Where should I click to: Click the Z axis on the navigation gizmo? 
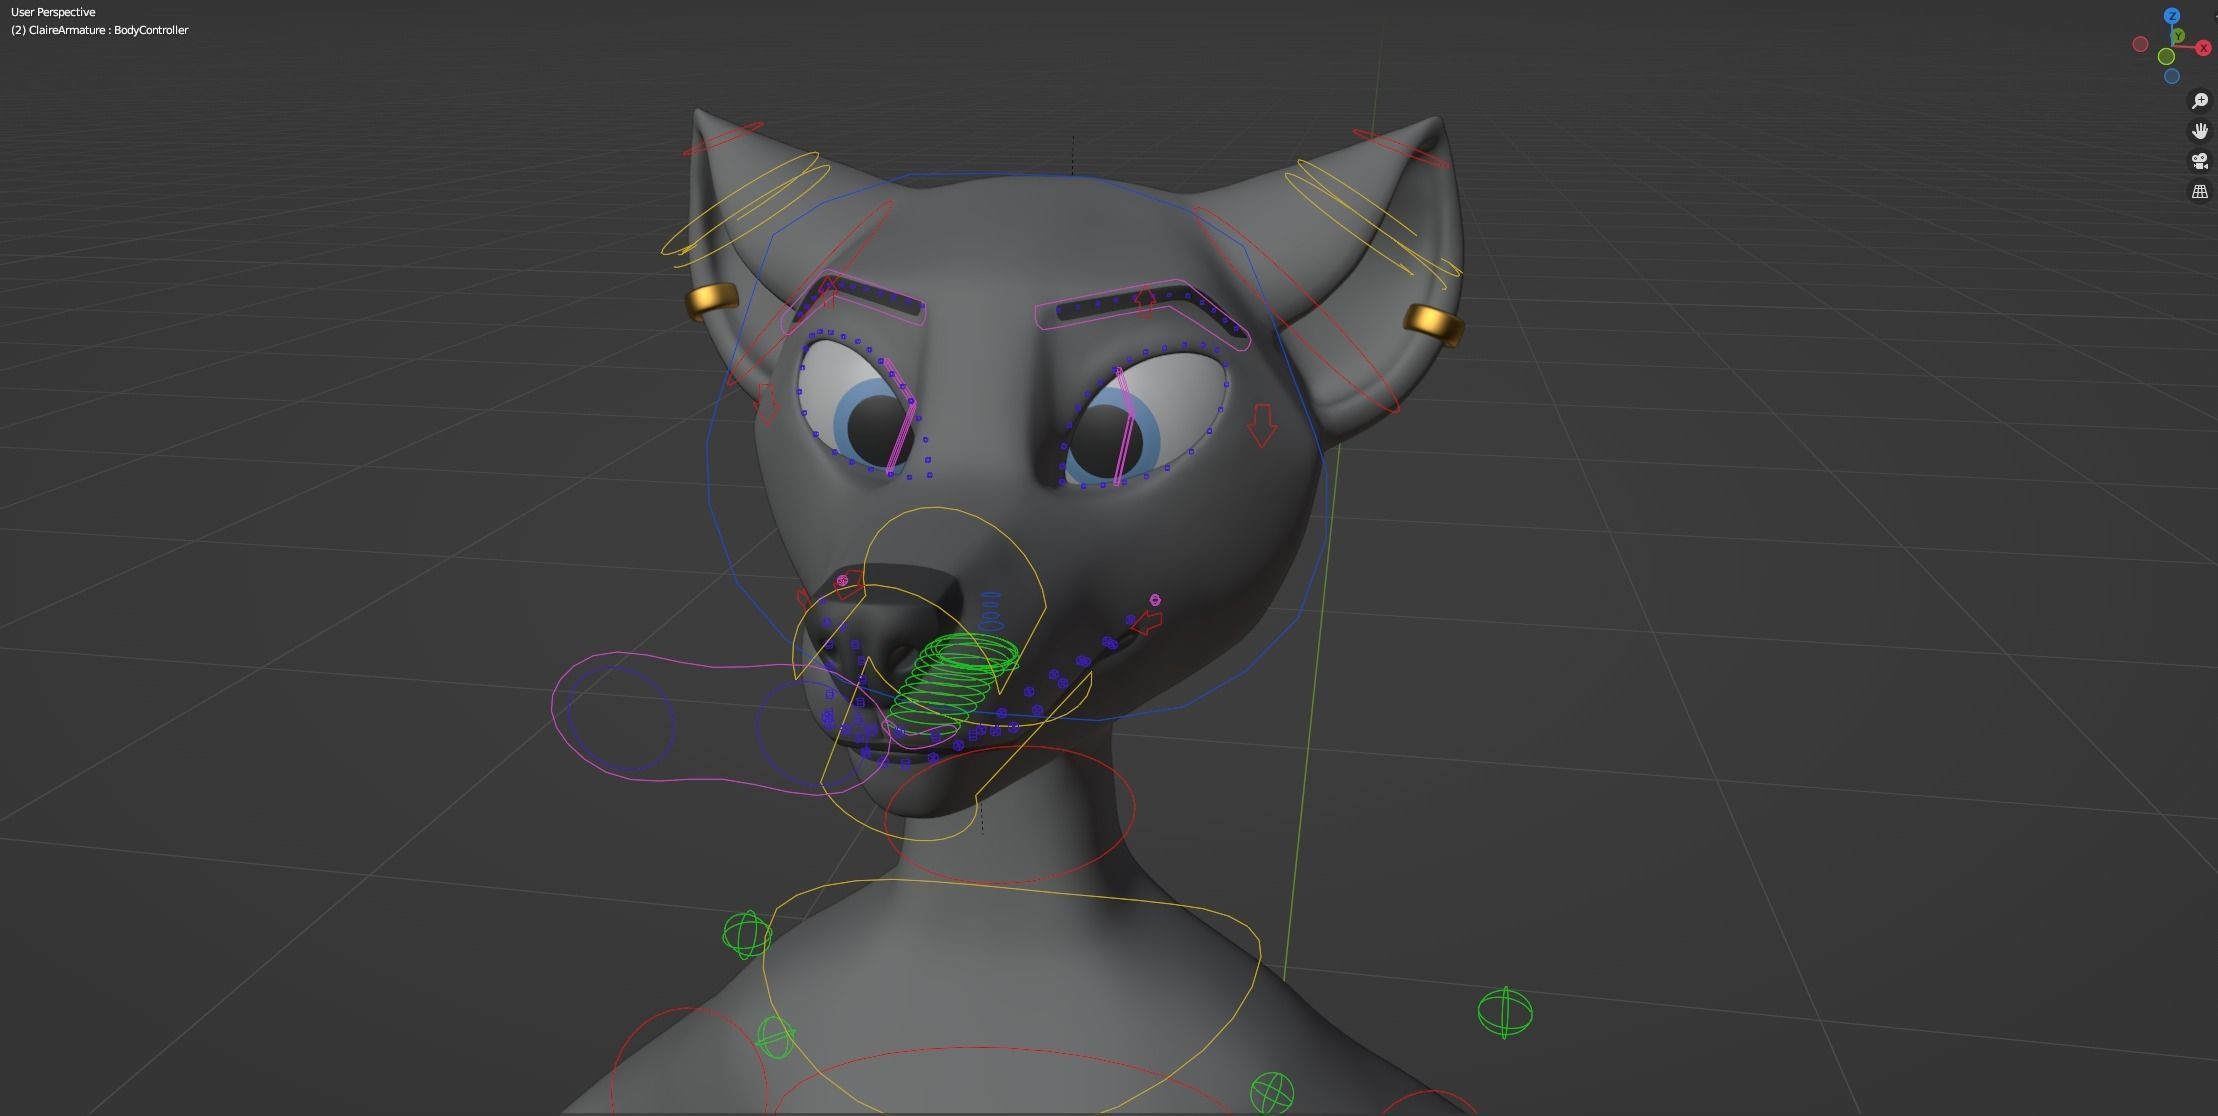[2171, 16]
